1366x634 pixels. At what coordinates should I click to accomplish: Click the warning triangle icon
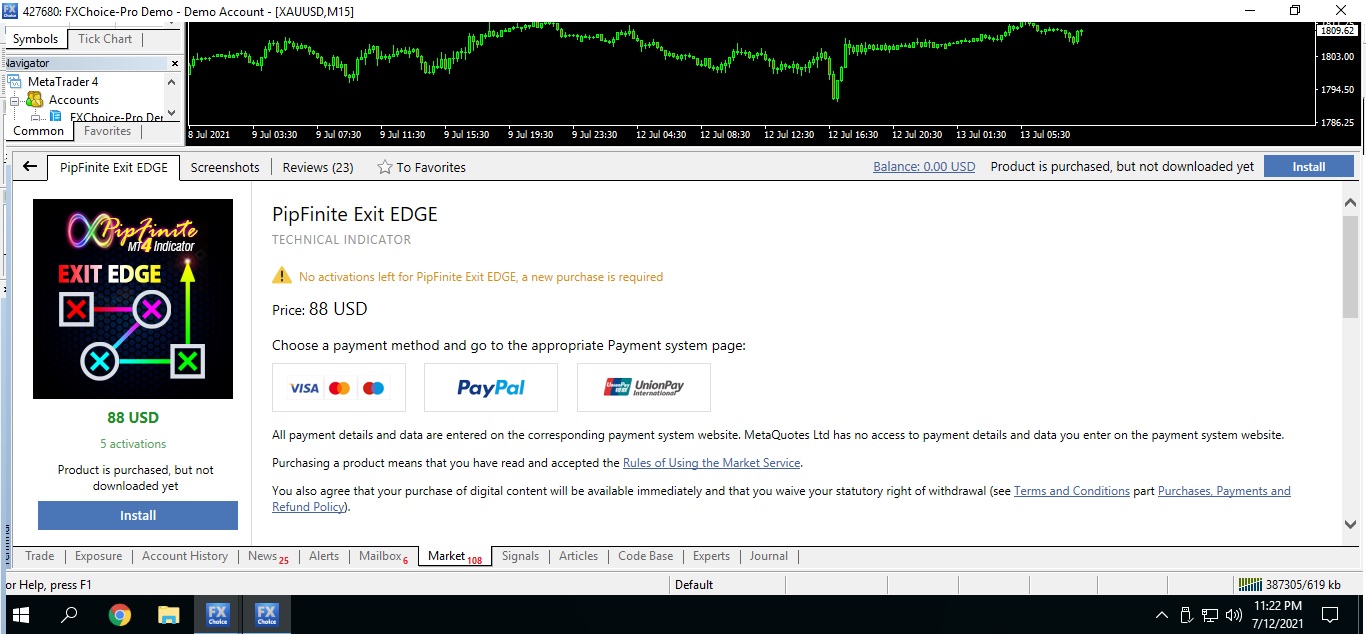[282, 276]
